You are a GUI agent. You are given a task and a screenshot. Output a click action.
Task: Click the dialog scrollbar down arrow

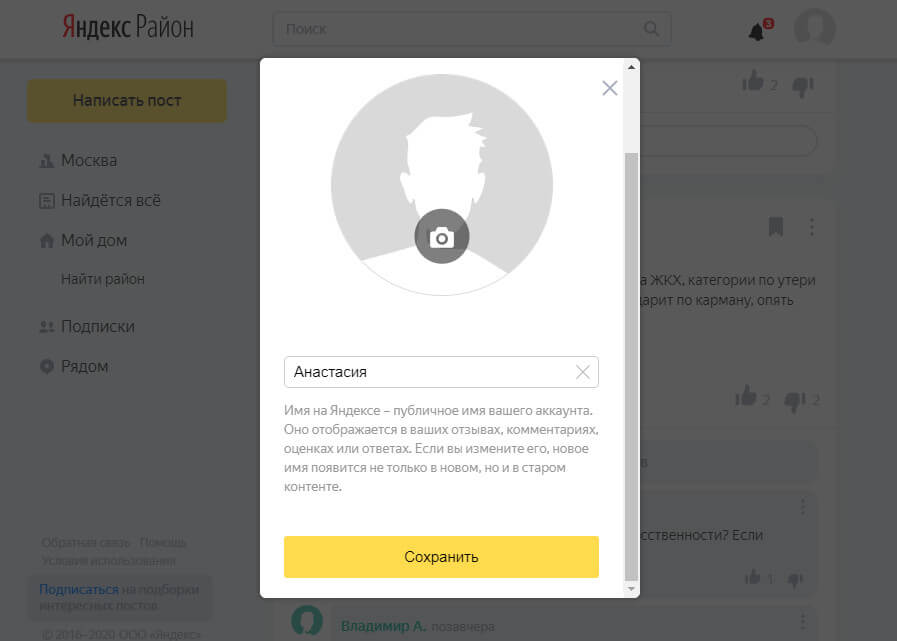(x=631, y=588)
